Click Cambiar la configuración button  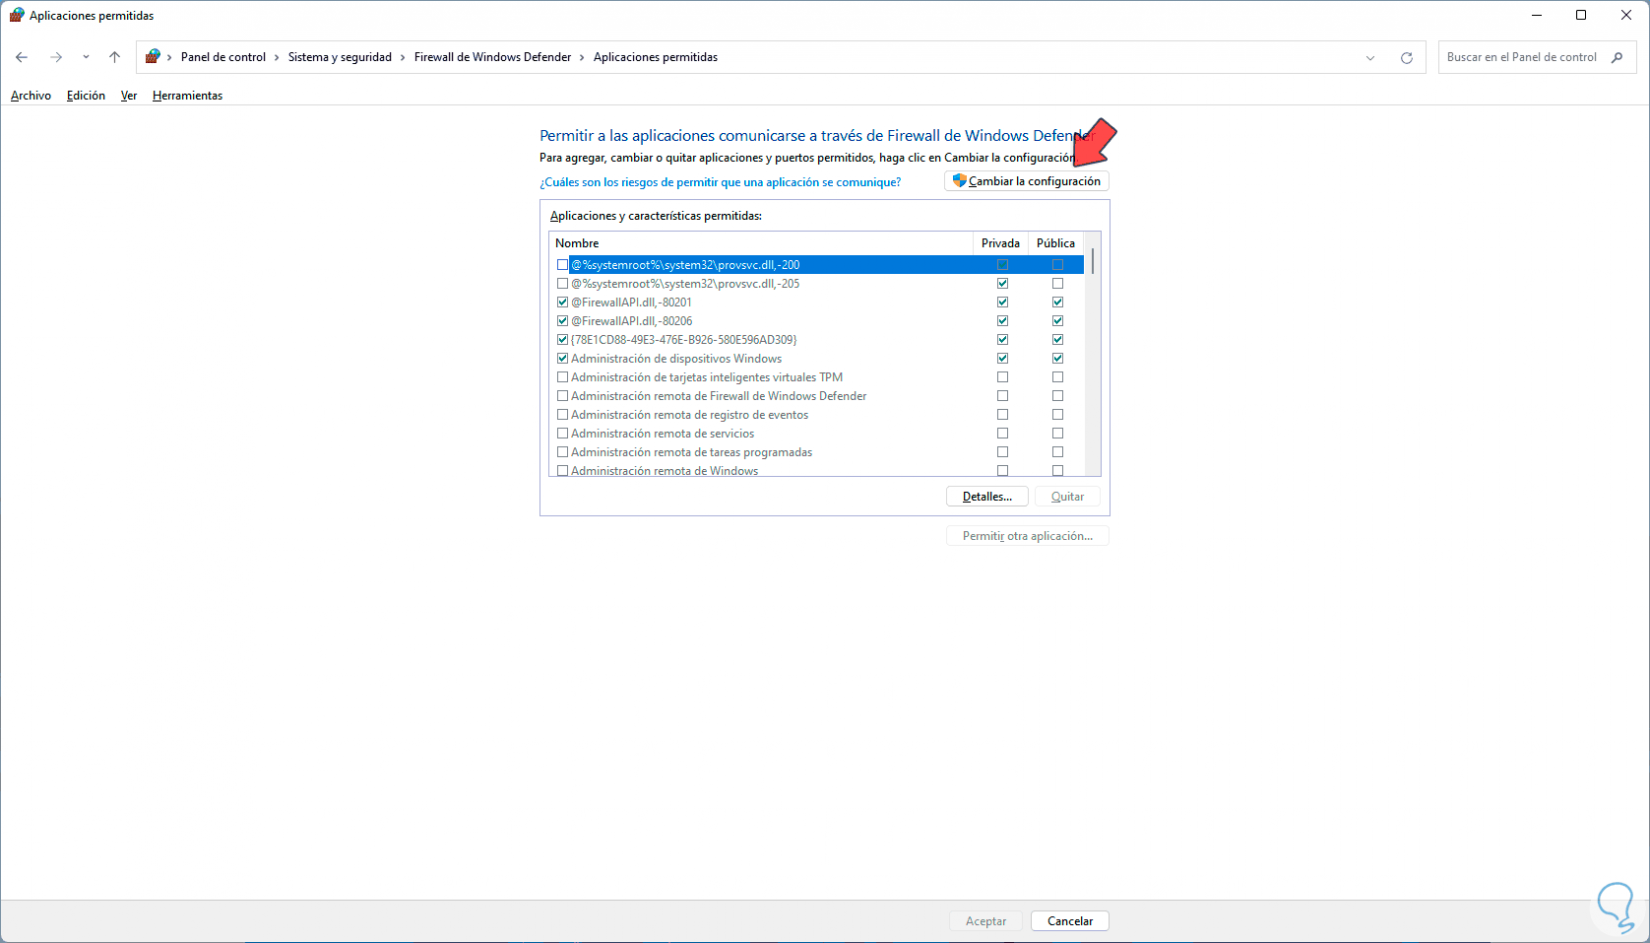[x=1027, y=181]
